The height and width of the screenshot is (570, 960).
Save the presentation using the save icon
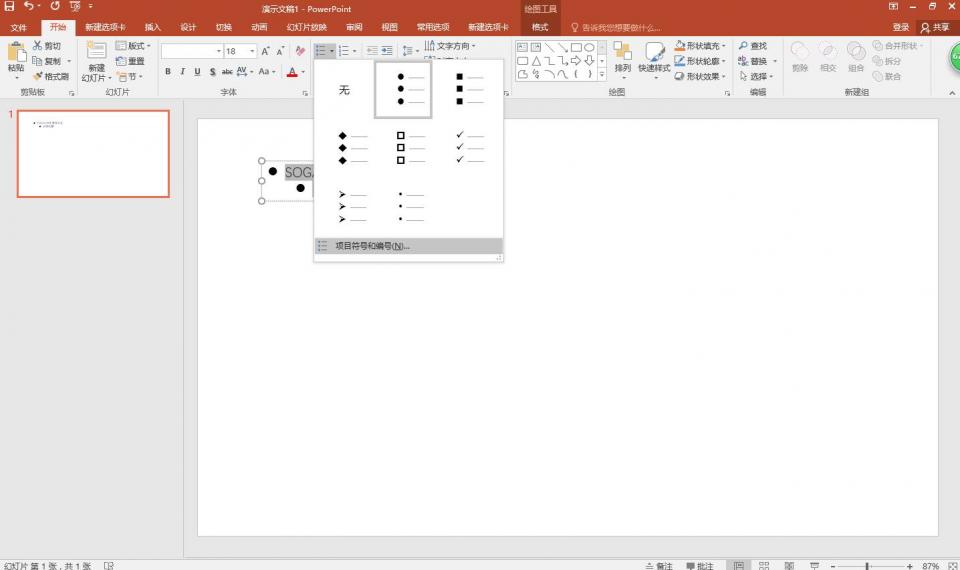(x=9, y=7)
